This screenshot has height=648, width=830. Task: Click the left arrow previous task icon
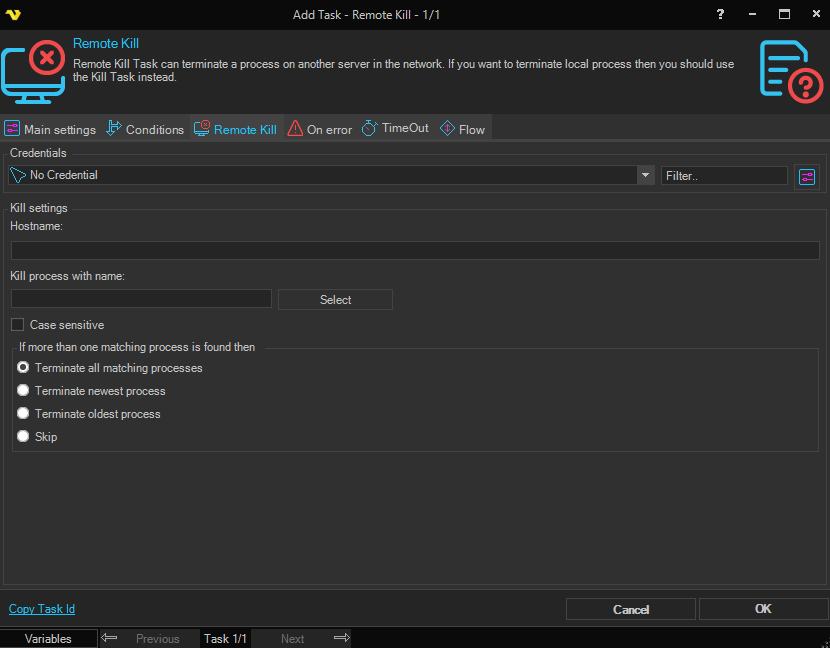(x=109, y=637)
